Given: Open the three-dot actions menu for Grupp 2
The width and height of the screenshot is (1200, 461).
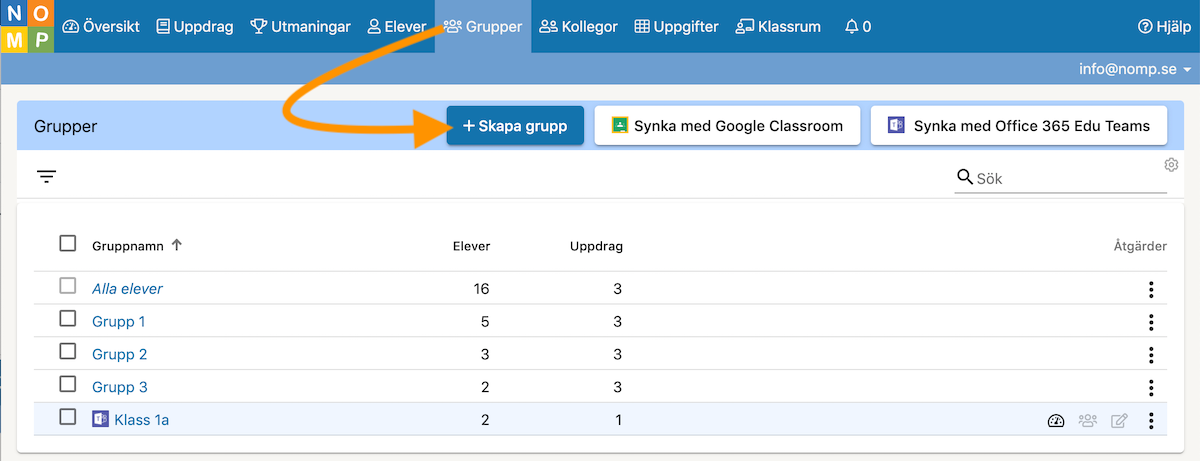Looking at the screenshot, I should click(x=1152, y=355).
